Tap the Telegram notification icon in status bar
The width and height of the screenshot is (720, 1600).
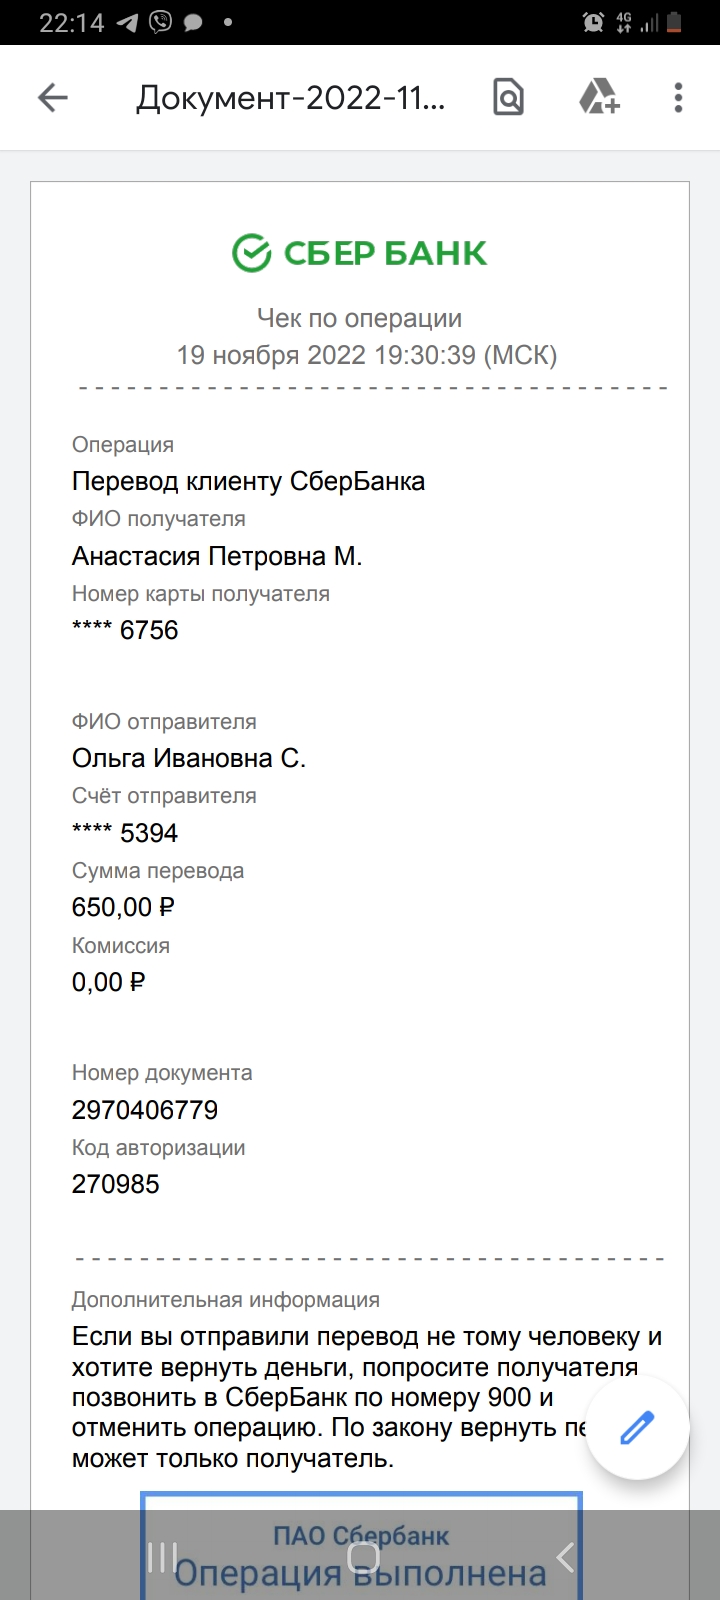pos(127,22)
